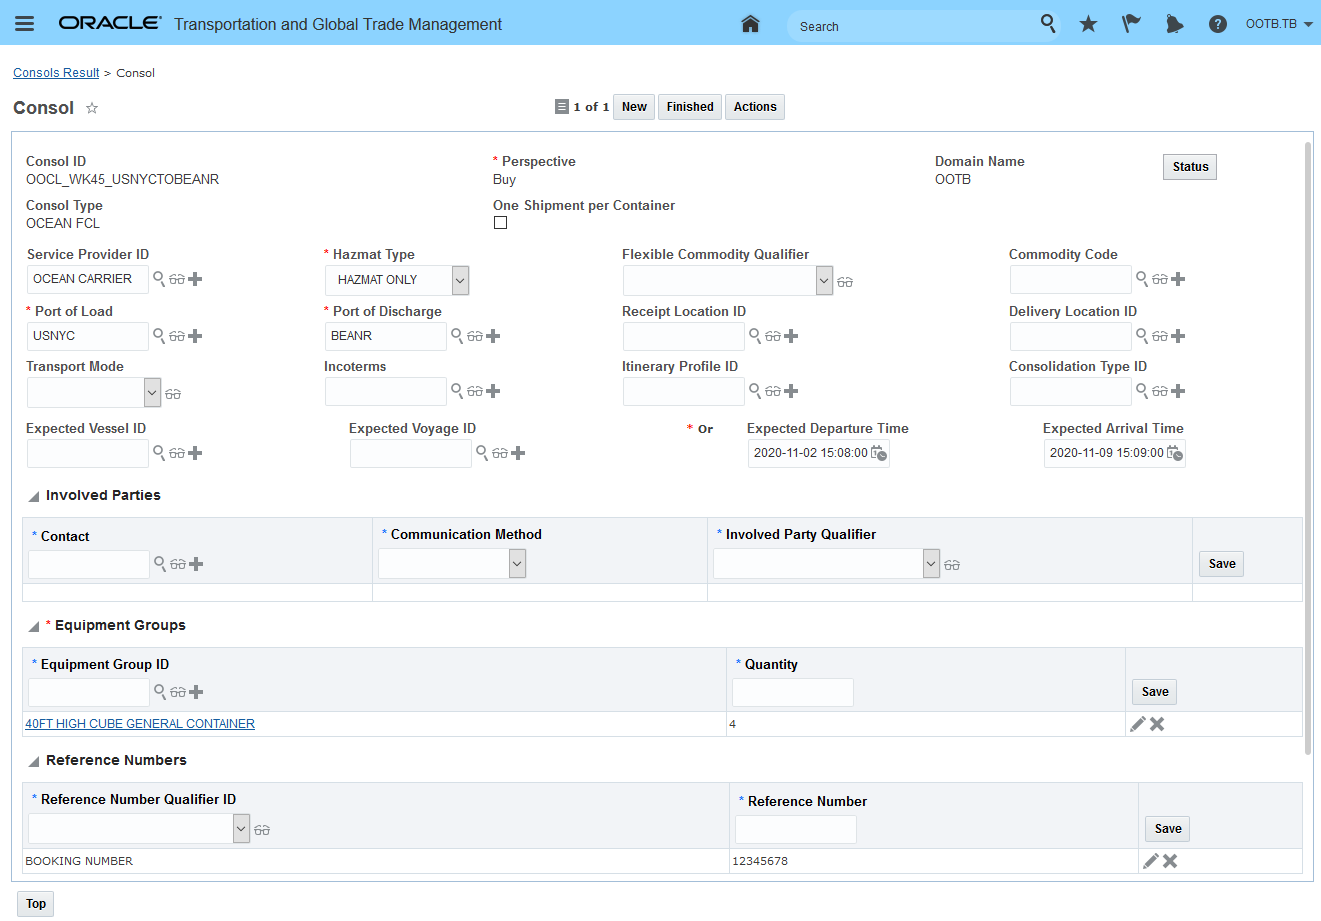Viewport: 1321px width, 921px height.
Task: Add new Delivery Location ID
Action: pyautogui.click(x=1178, y=336)
